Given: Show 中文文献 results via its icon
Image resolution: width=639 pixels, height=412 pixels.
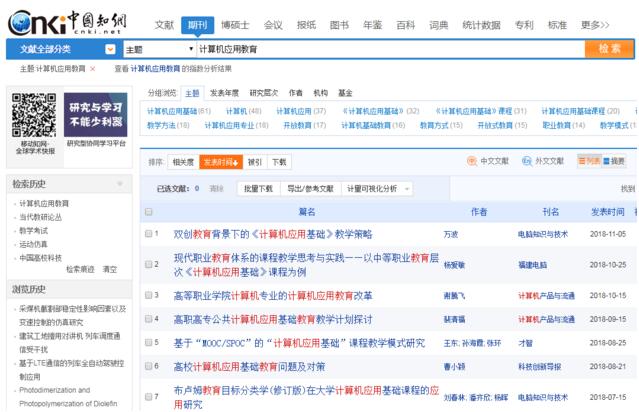Looking at the screenshot, I should coord(472,161).
